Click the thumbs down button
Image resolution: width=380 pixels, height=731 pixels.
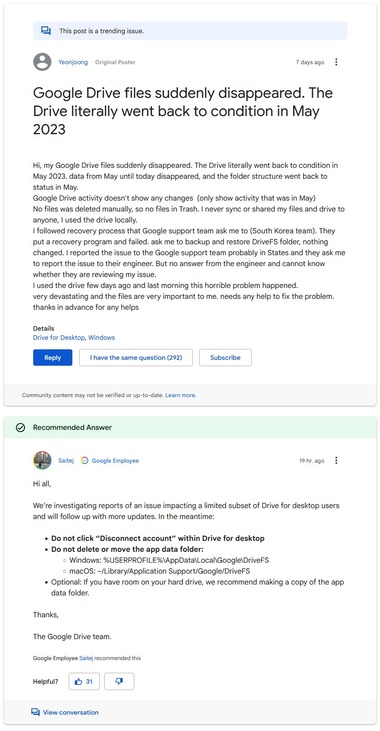pyautogui.click(x=119, y=682)
